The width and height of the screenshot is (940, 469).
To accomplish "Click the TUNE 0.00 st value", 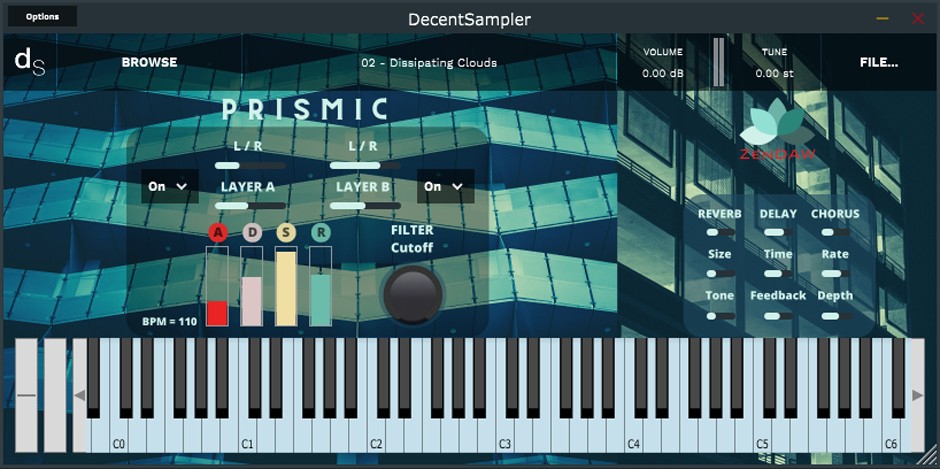I will click(x=775, y=74).
